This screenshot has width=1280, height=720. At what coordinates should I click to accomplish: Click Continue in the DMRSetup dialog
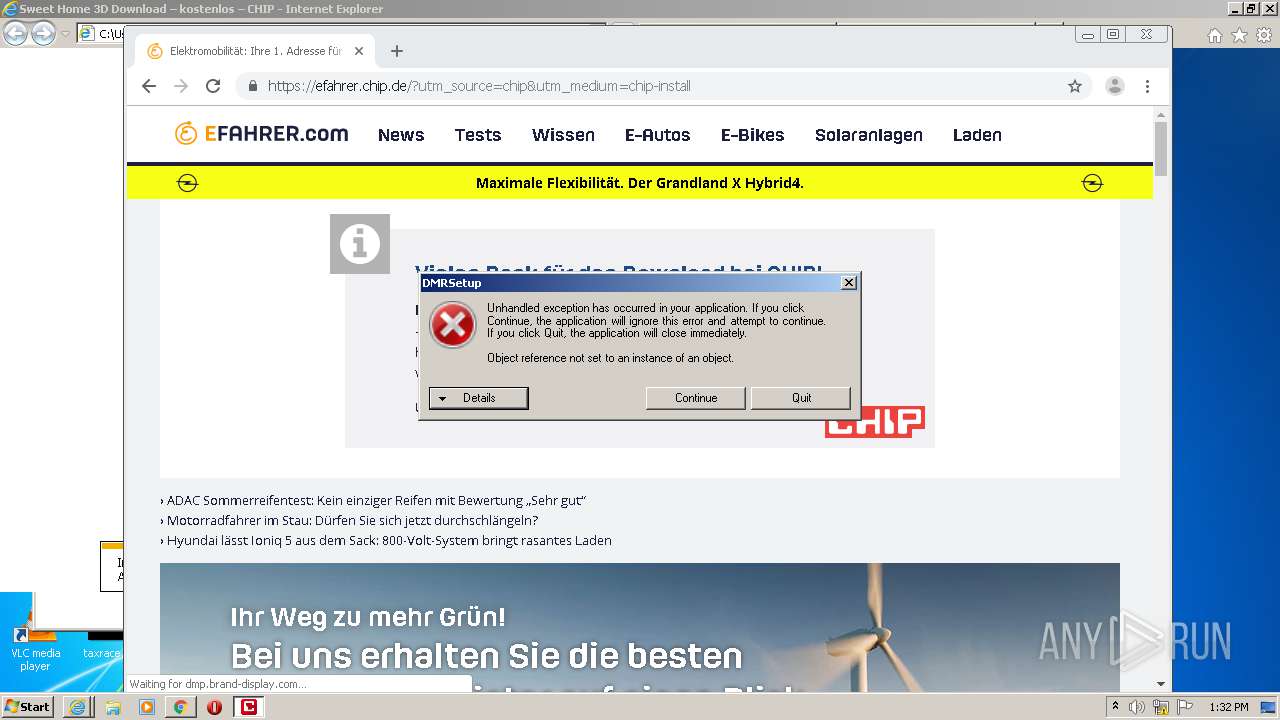tap(696, 398)
